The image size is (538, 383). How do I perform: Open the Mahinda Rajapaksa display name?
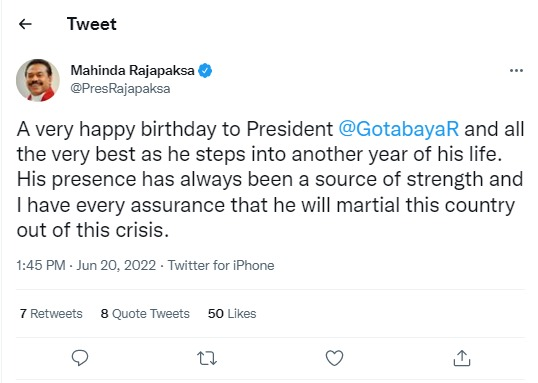point(132,71)
